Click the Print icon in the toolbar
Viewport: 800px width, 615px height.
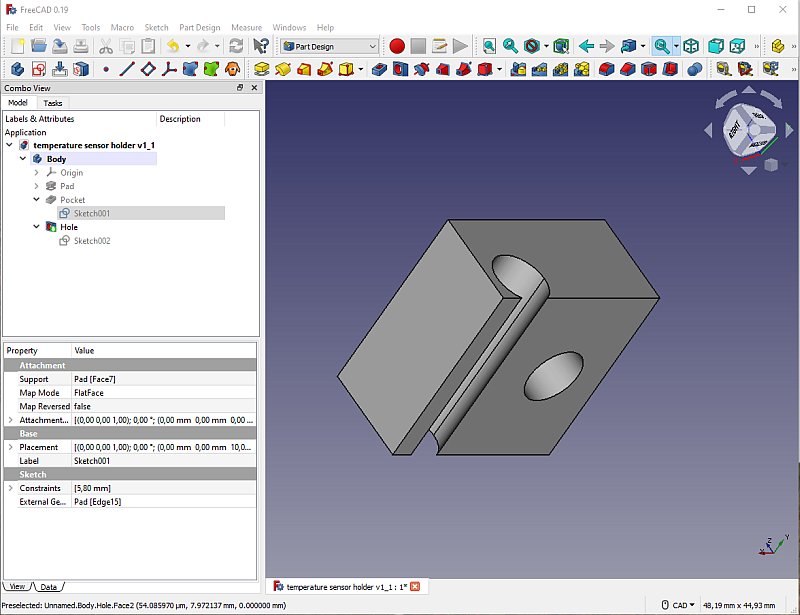tap(81, 46)
